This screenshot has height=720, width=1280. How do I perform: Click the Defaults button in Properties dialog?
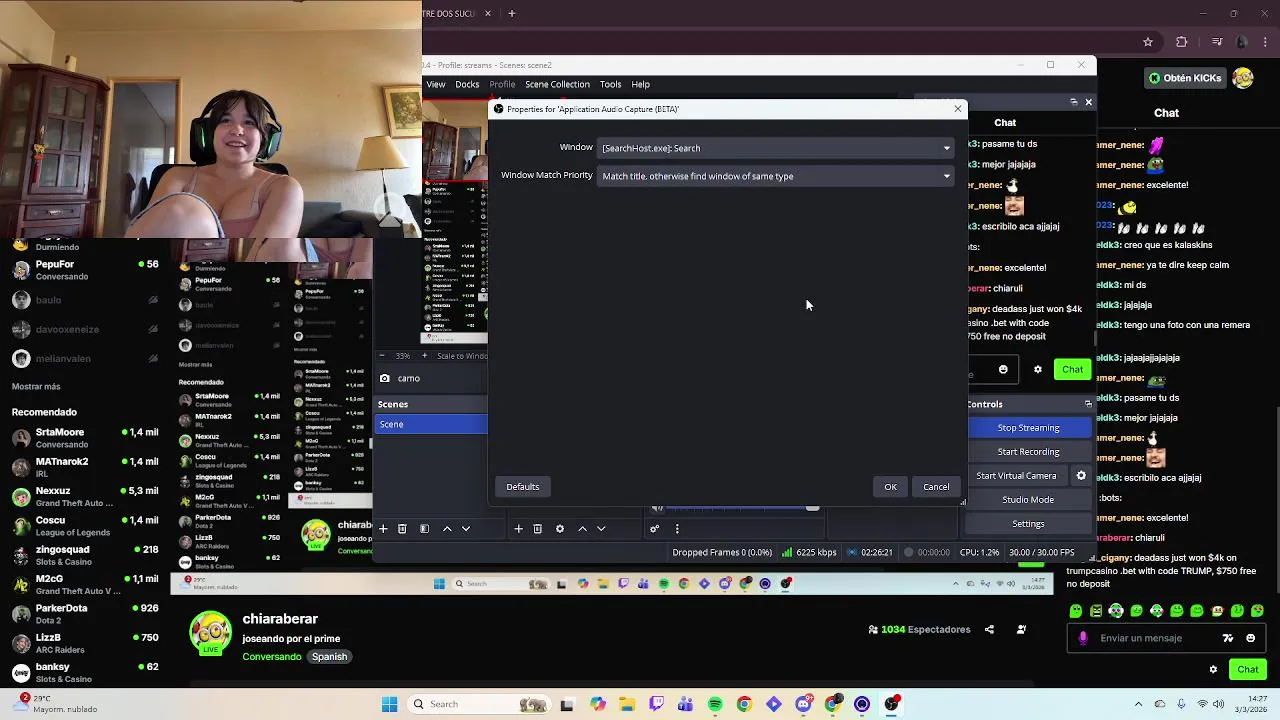(x=522, y=487)
